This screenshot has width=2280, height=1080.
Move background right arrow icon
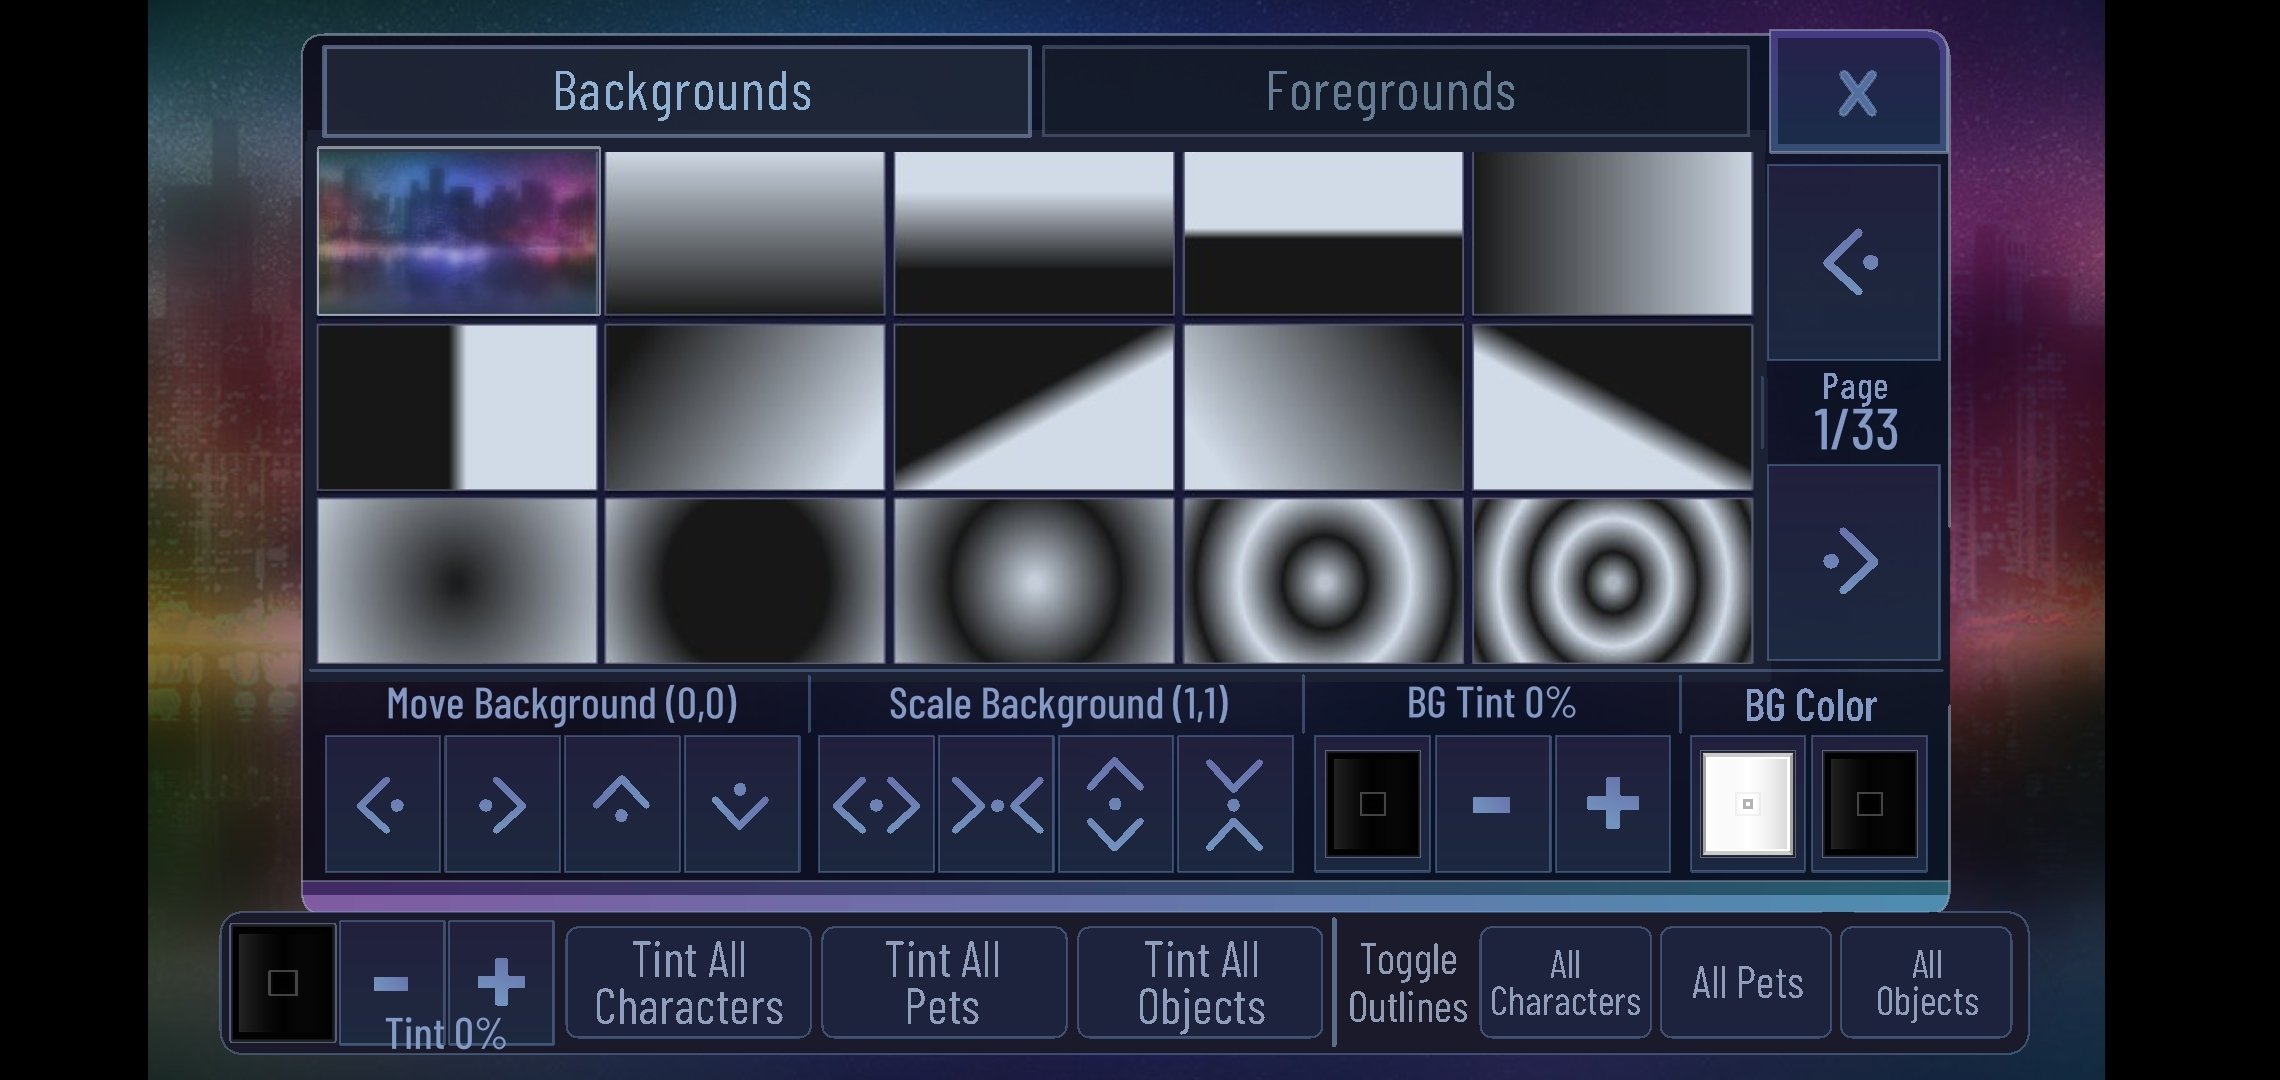pyautogui.click(x=502, y=804)
